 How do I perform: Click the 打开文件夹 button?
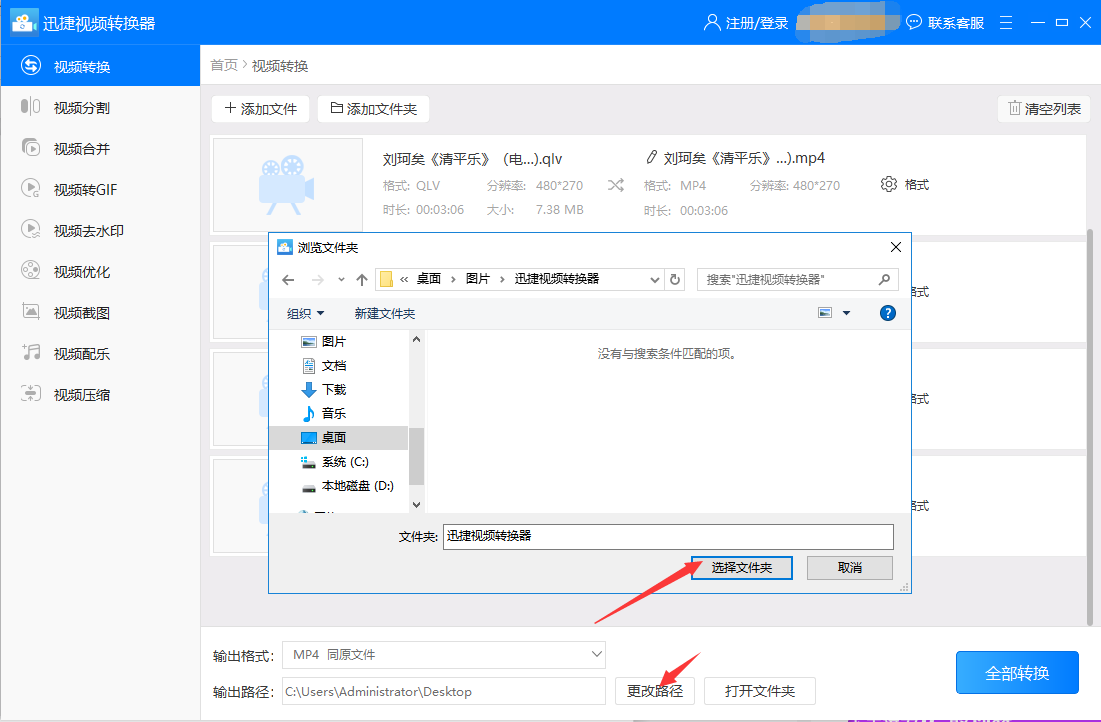[x=760, y=691]
